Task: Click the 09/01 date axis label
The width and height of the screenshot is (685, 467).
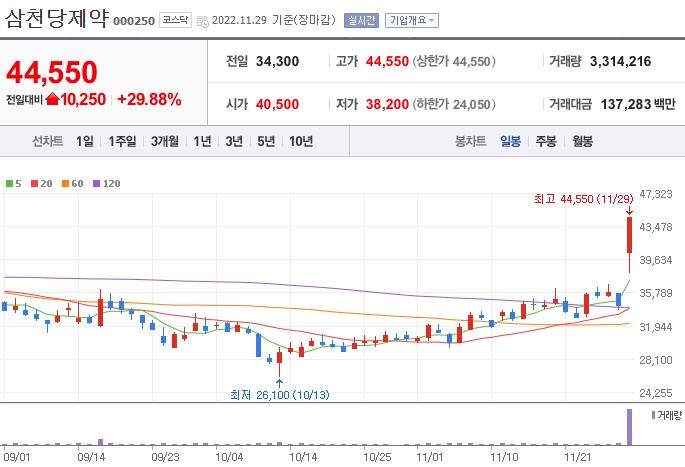Action: pyautogui.click(x=17, y=457)
